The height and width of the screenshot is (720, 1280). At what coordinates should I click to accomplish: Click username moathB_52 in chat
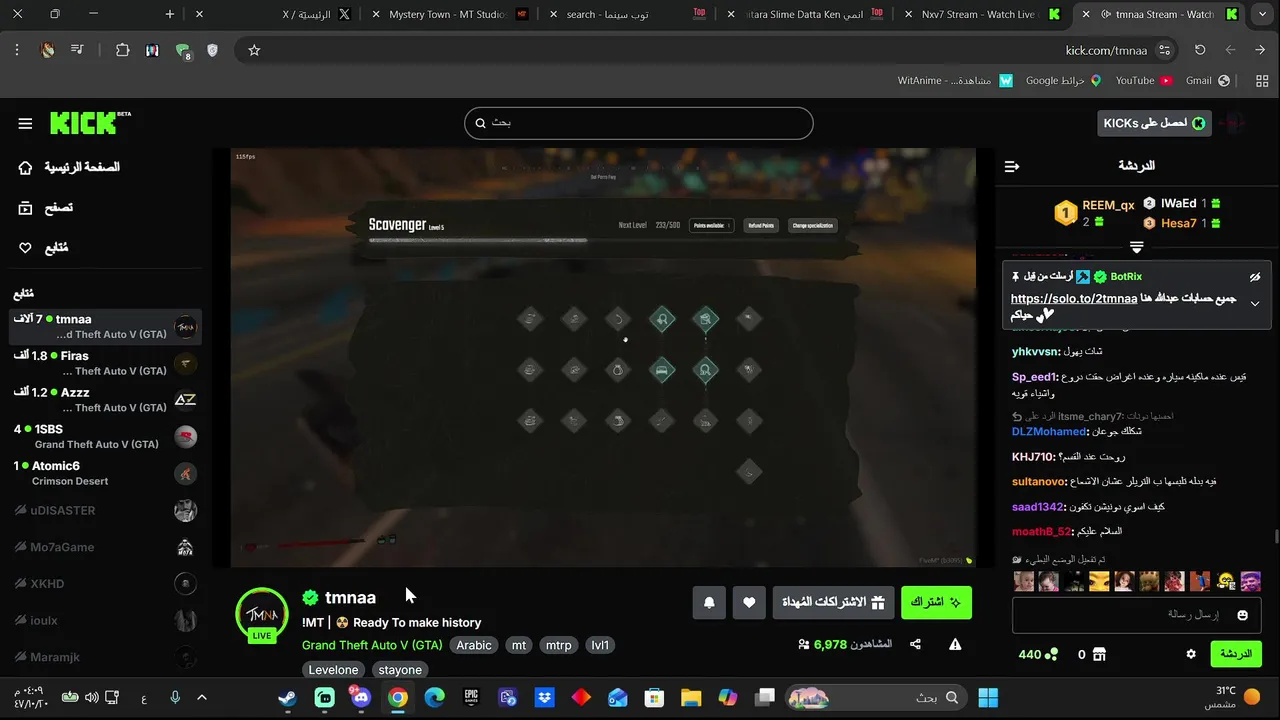[x=1041, y=532]
